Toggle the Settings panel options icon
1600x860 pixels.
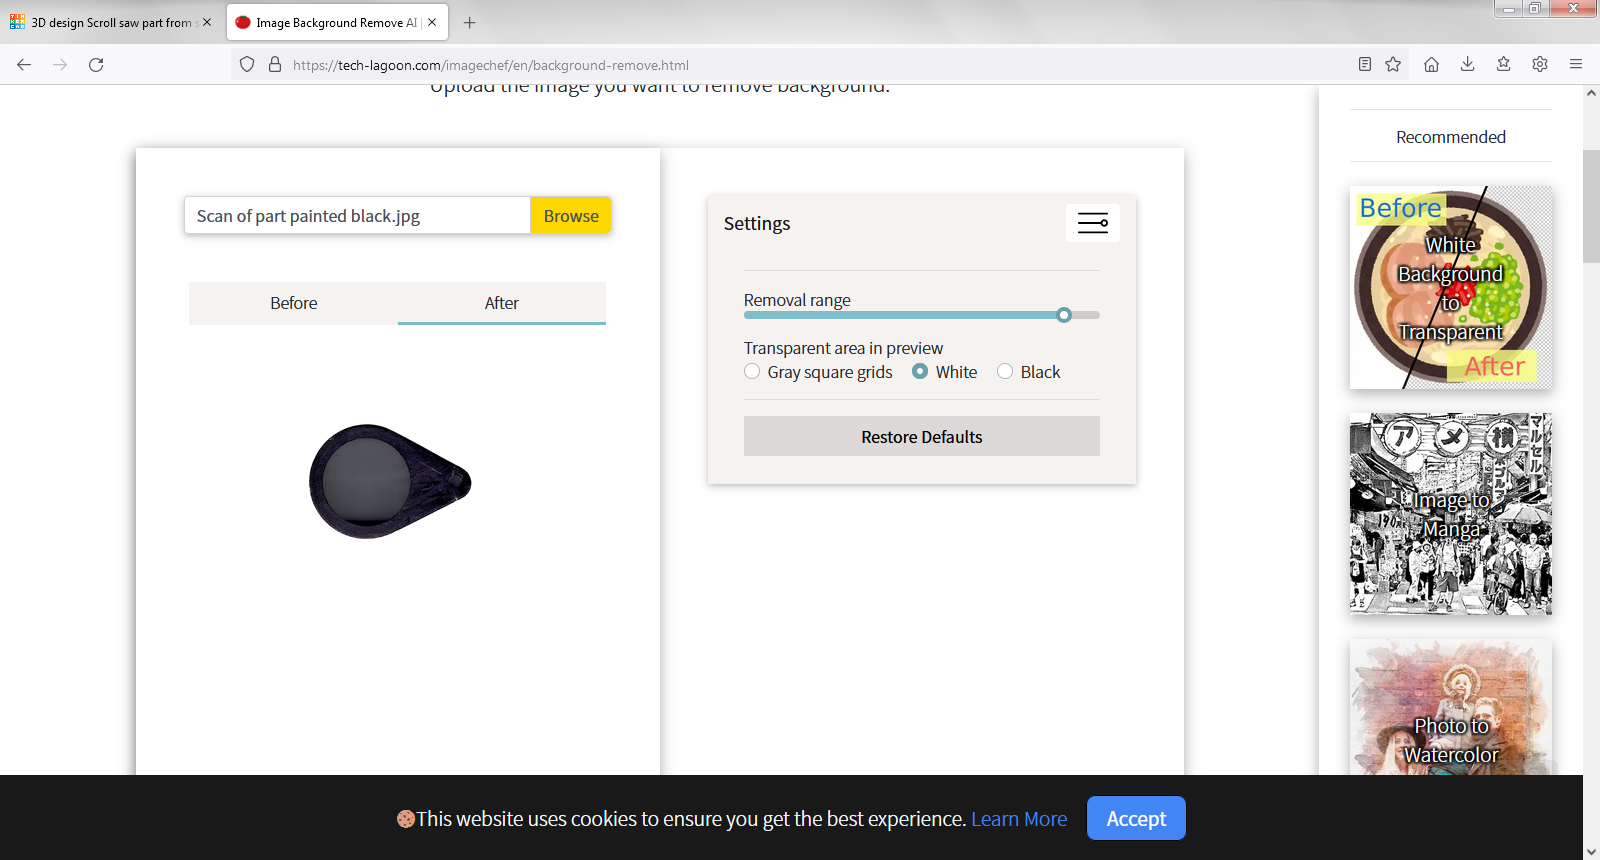coord(1093,223)
